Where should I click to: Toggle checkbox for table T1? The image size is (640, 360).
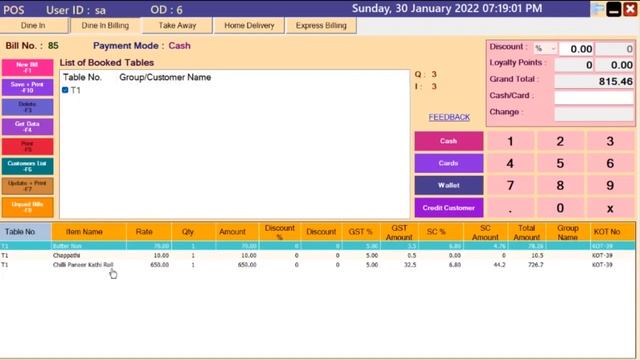pyautogui.click(x=65, y=90)
